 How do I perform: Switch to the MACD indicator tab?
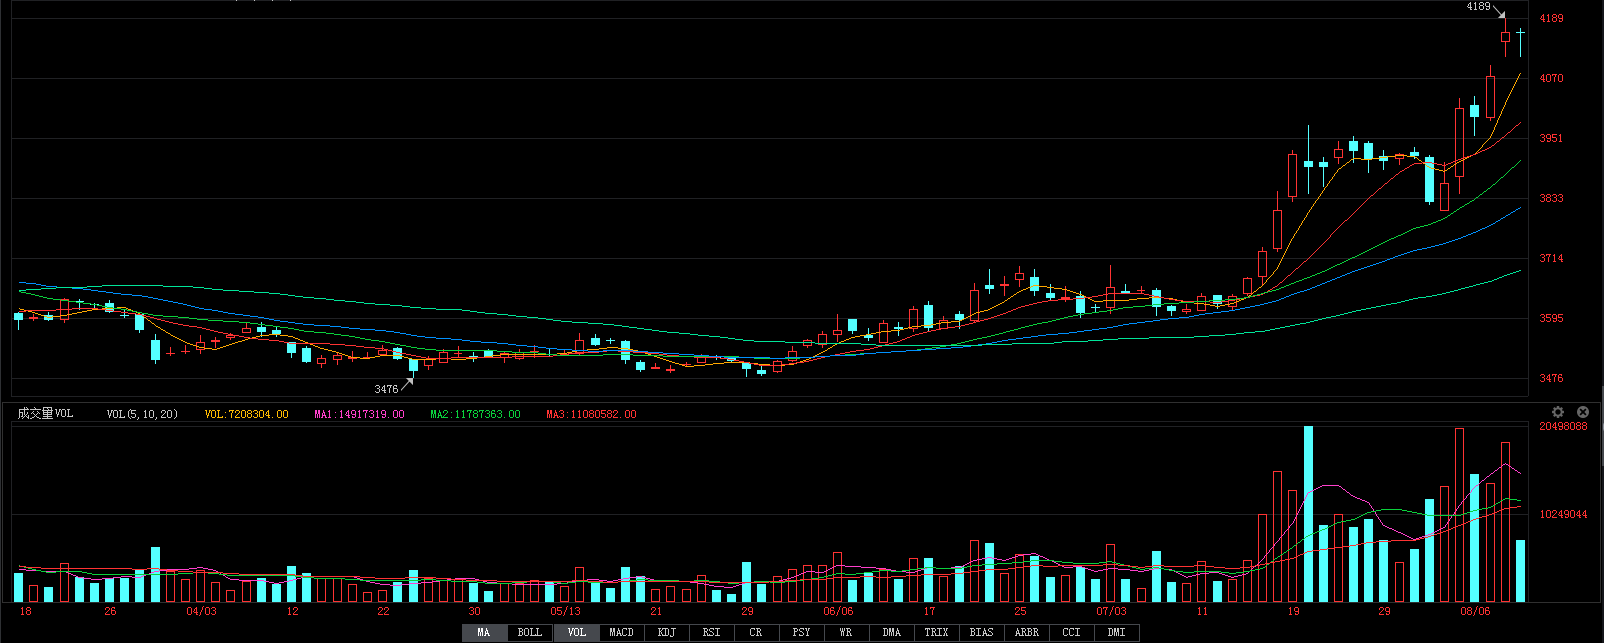point(621,632)
